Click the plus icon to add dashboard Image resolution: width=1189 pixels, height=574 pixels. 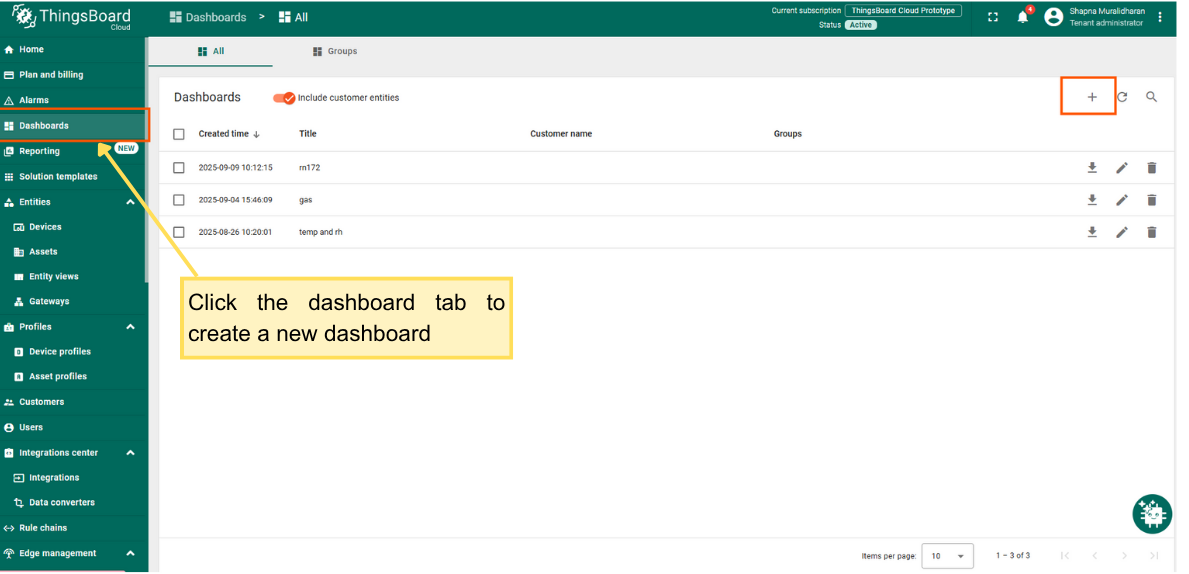(x=1091, y=97)
